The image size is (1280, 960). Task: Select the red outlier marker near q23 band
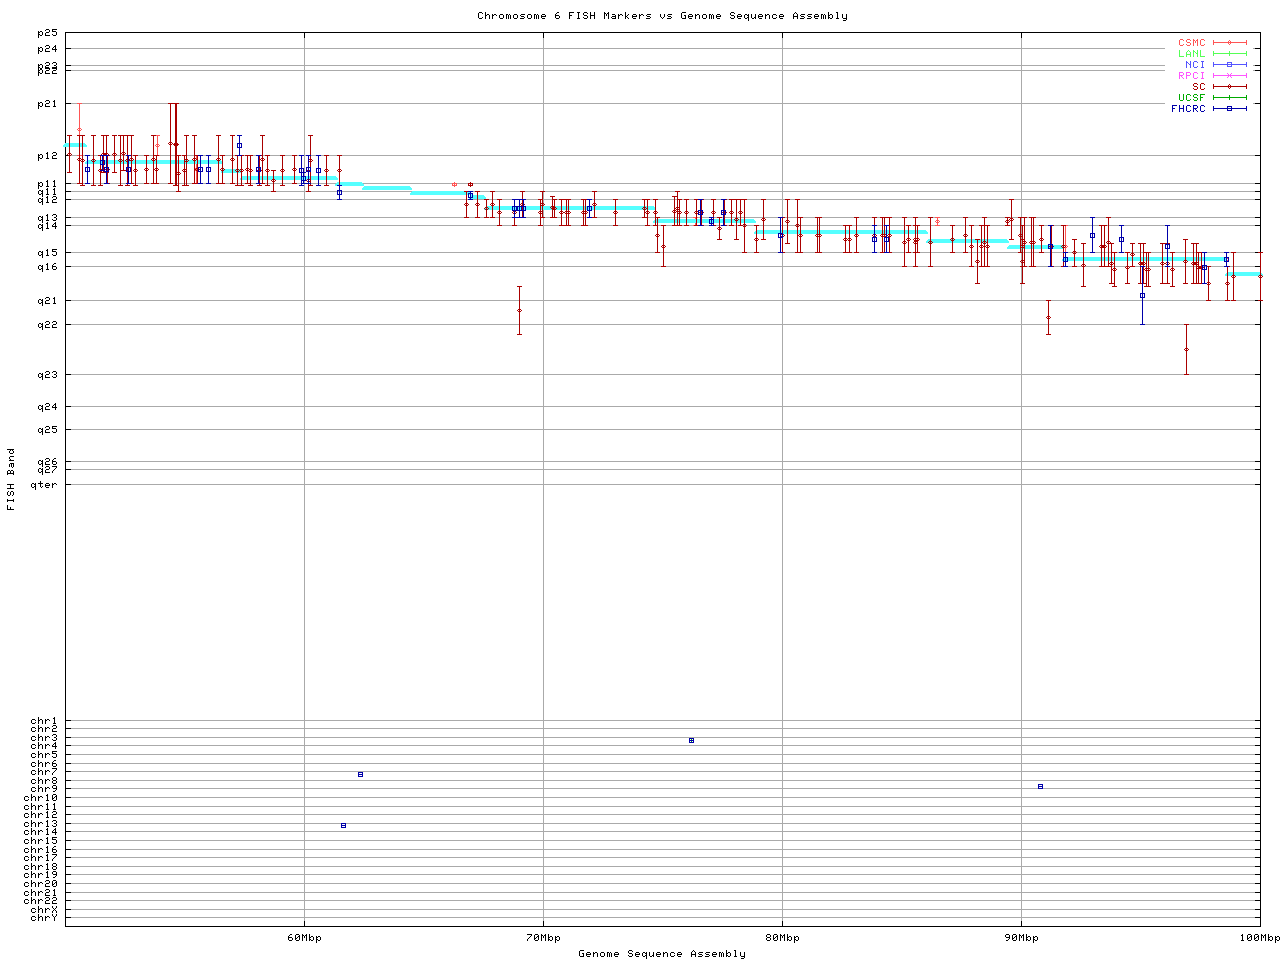tap(1186, 349)
